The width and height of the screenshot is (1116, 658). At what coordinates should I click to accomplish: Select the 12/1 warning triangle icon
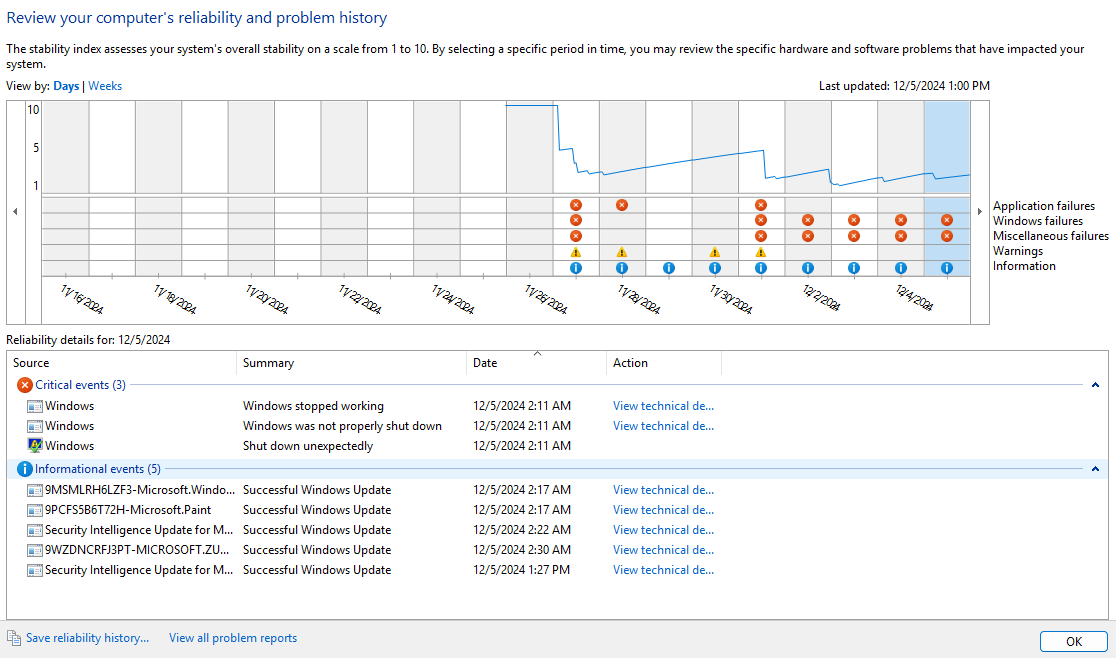coord(761,253)
